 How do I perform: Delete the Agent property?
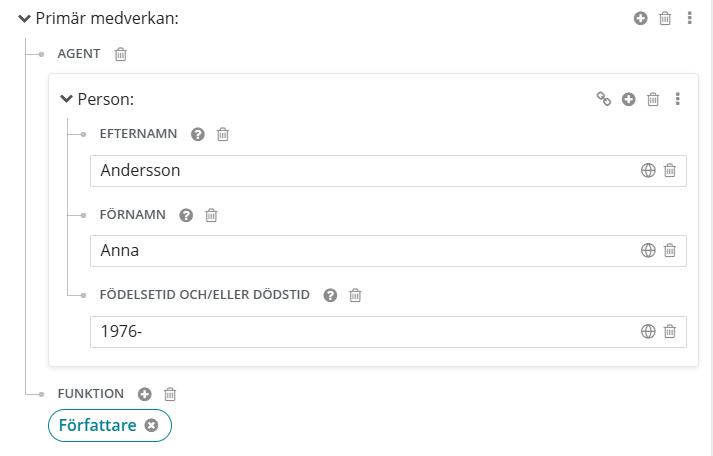(x=121, y=54)
